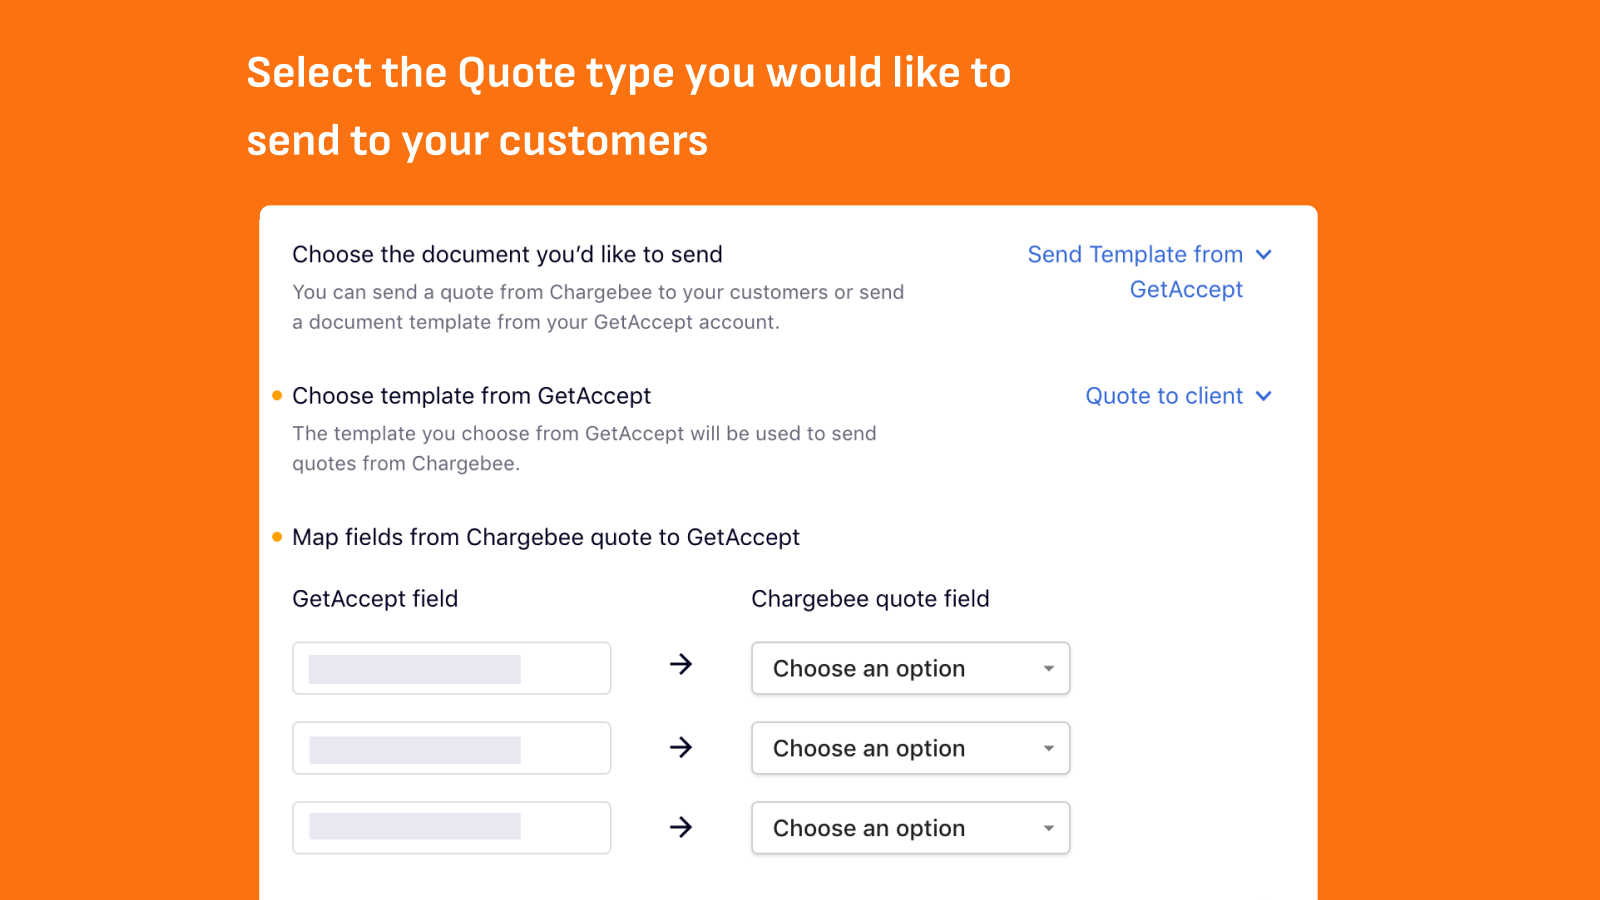Select the second GetAccept field input box
Image resolution: width=1600 pixels, height=900 pixels.
point(451,748)
